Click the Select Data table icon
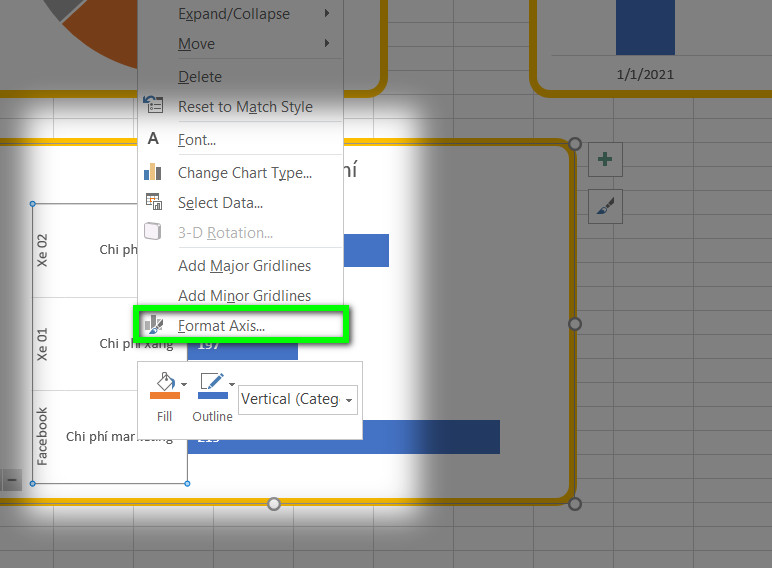This screenshot has height=568, width=772. [x=154, y=202]
